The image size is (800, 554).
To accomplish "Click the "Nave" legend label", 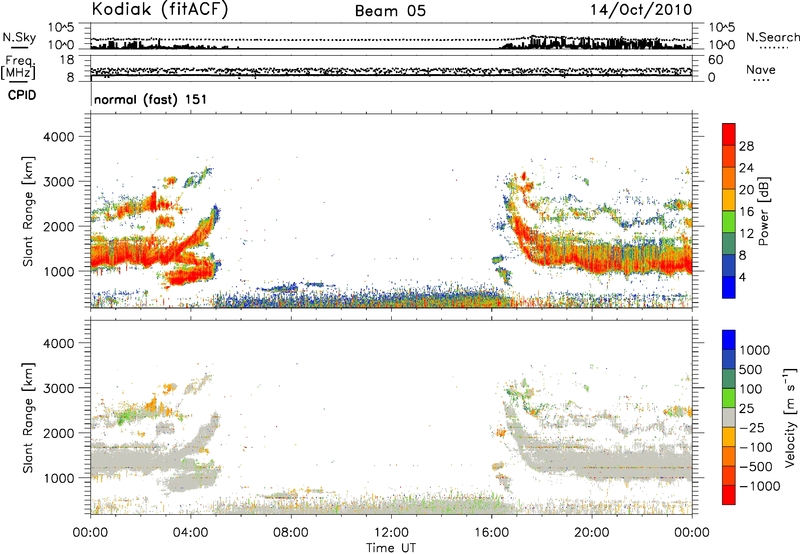I will pos(761,70).
